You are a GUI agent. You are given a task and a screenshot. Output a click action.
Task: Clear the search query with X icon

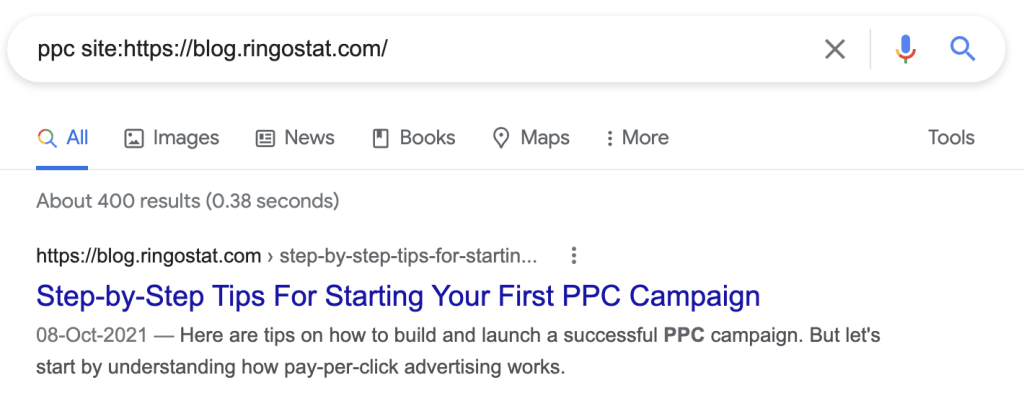(x=835, y=49)
